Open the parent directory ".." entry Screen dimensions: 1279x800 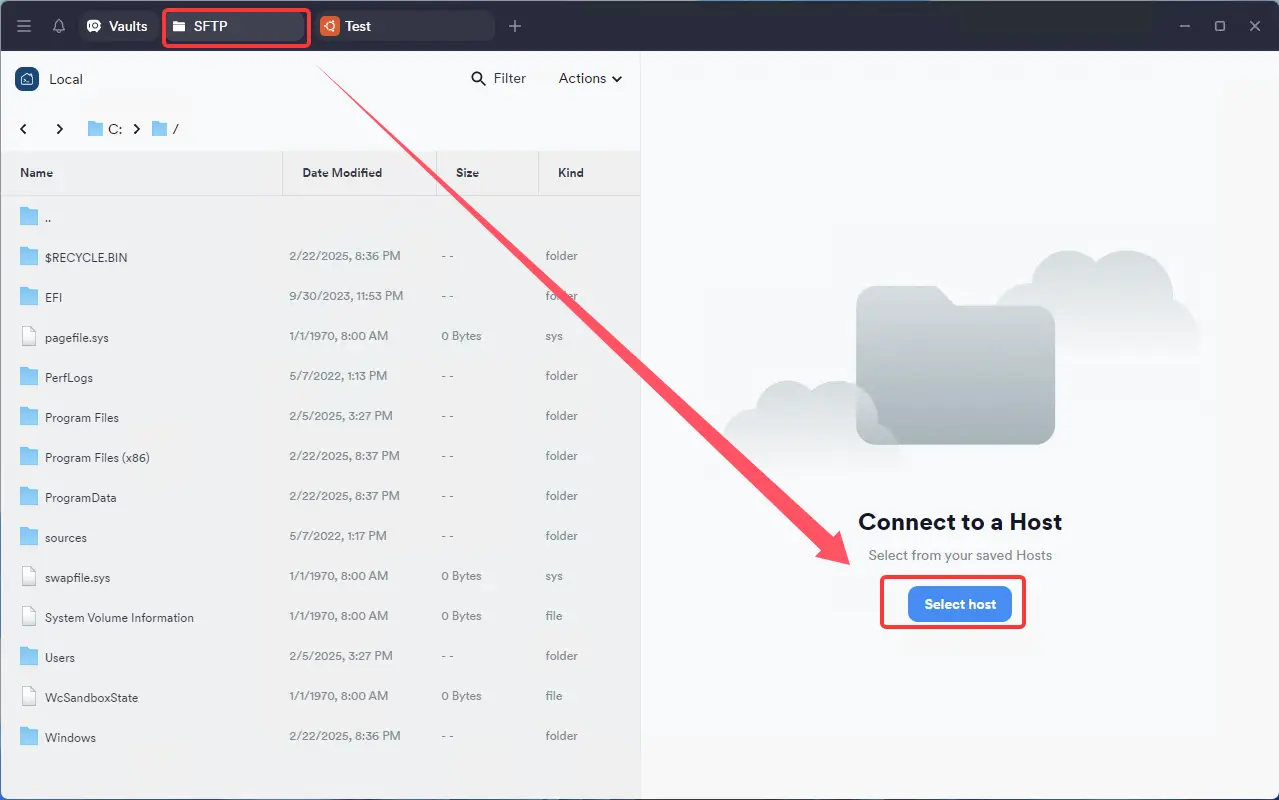click(x=47, y=217)
